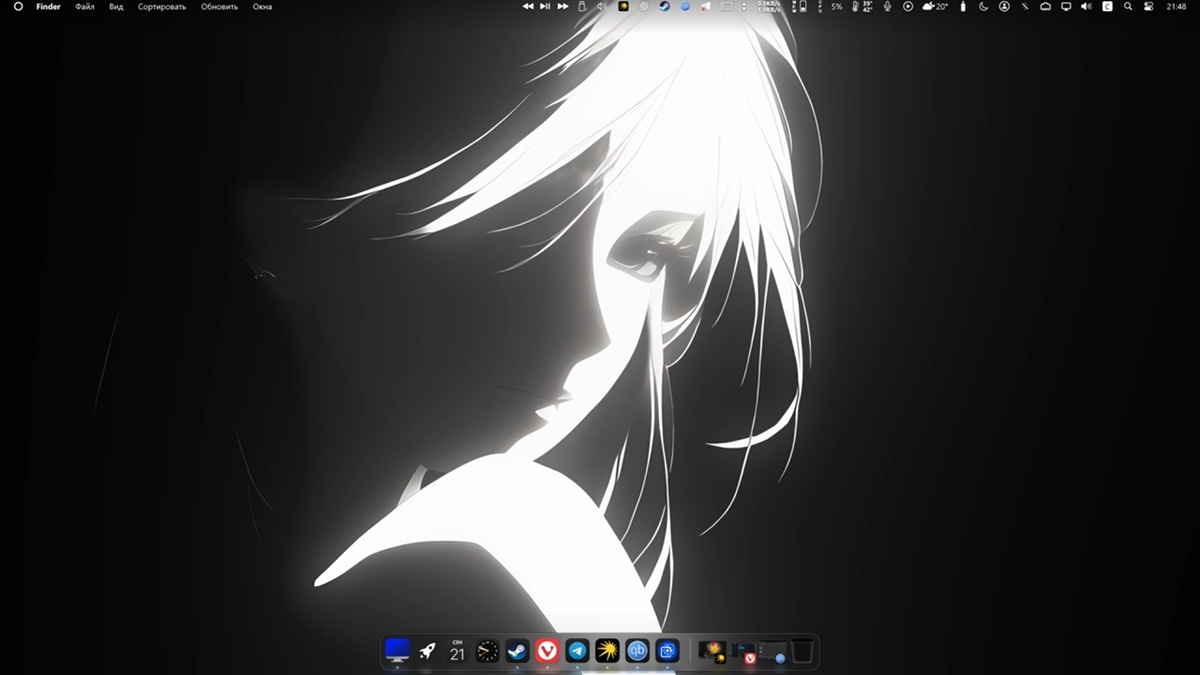Open the Finder menu
Screen dimensions: 1200x675
pos(48,6)
